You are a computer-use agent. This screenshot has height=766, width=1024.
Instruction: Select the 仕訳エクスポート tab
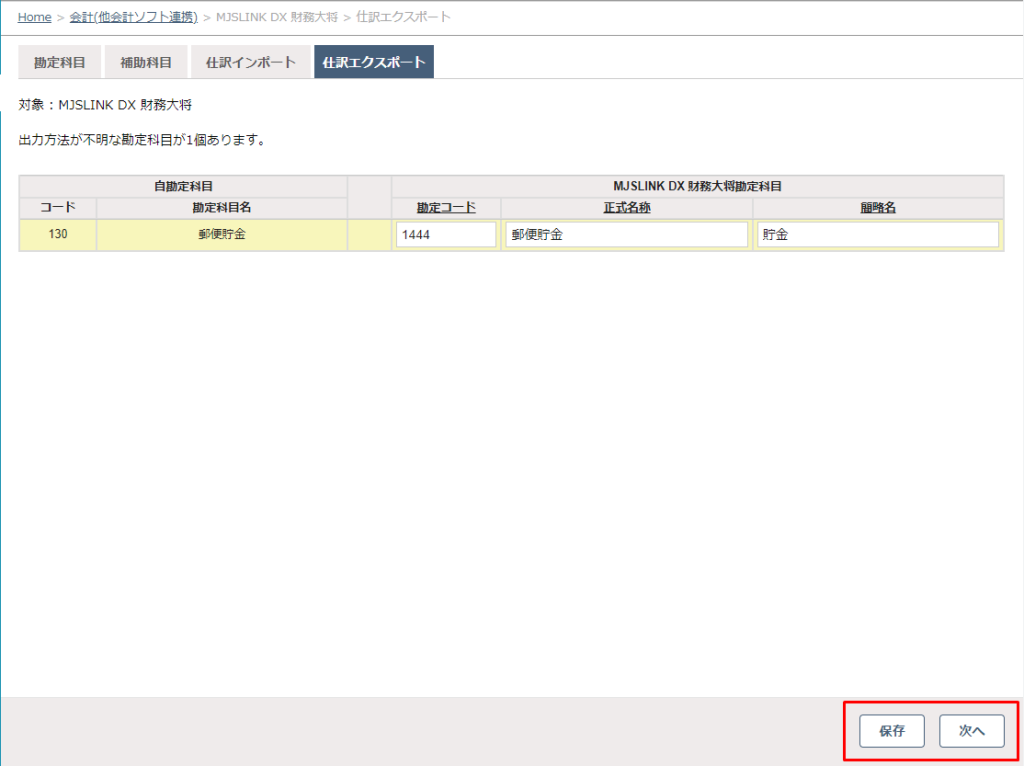(374, 62)
